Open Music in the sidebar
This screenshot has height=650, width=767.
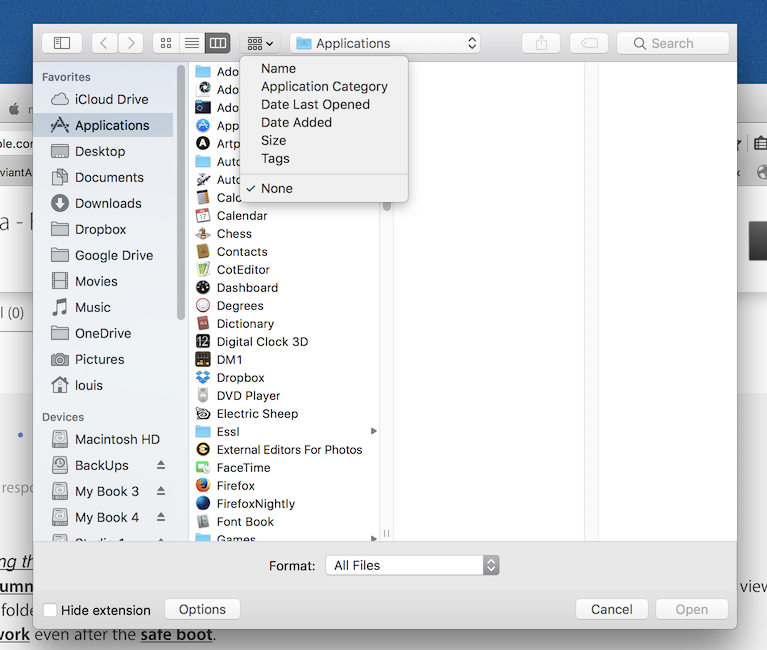click(103, 307)
